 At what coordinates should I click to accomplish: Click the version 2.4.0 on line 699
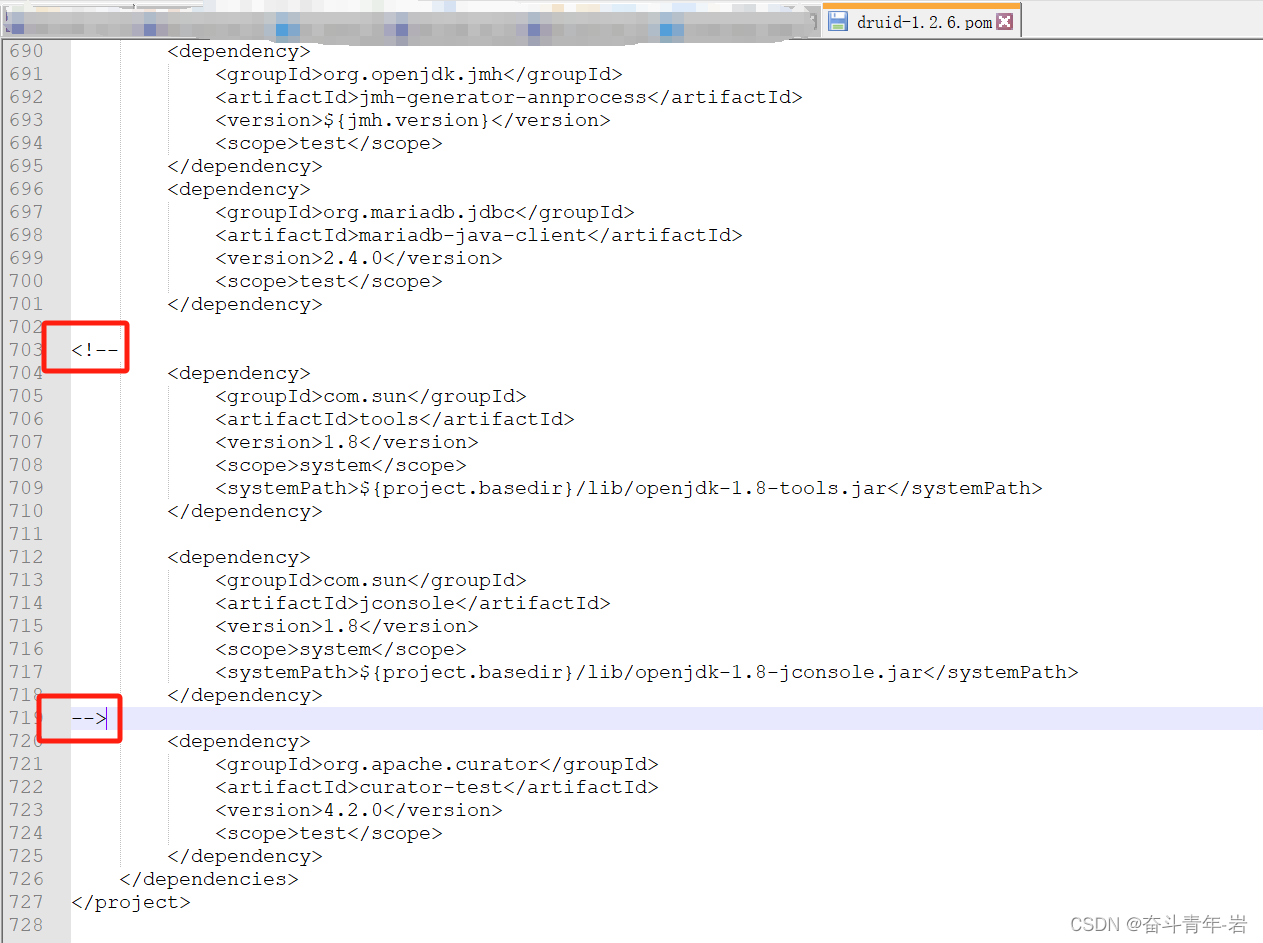coord(350,257)
